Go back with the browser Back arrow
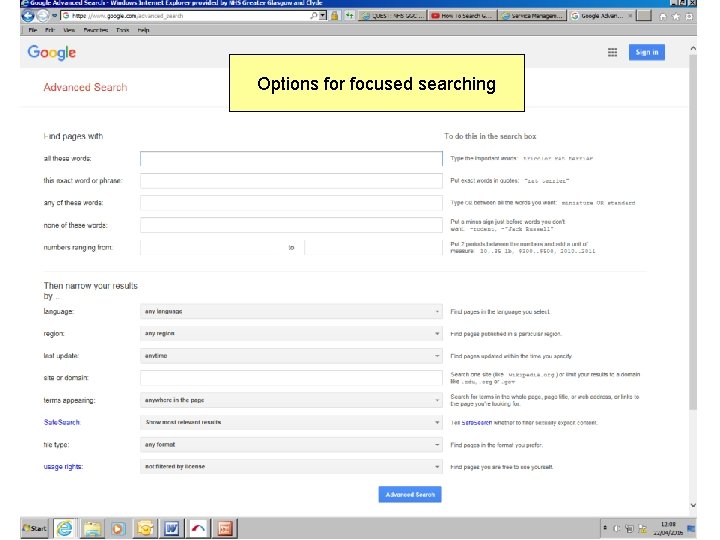720x540 pixels. 28,16
